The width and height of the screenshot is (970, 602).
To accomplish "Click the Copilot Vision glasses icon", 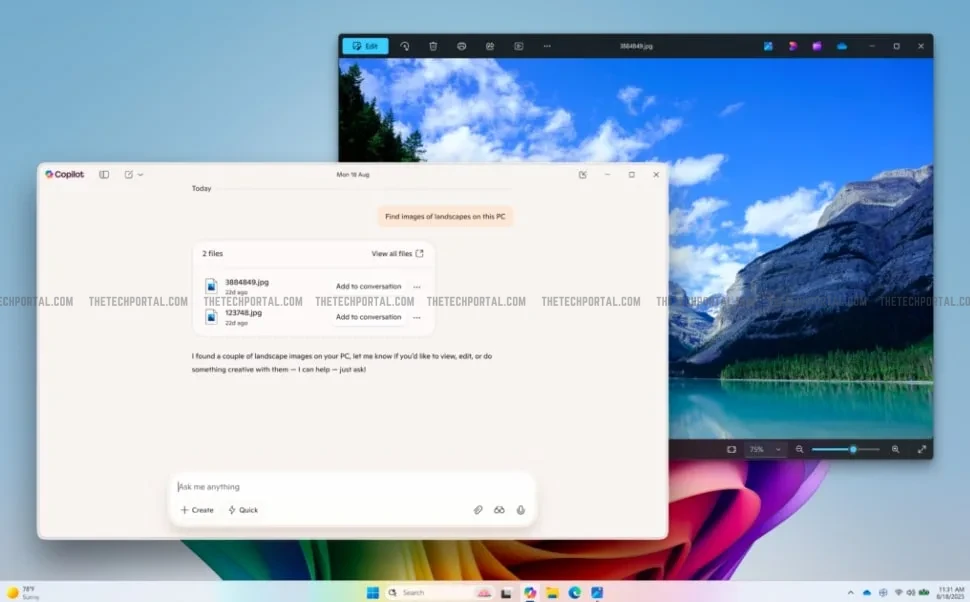I will click(x=499, y=510).
